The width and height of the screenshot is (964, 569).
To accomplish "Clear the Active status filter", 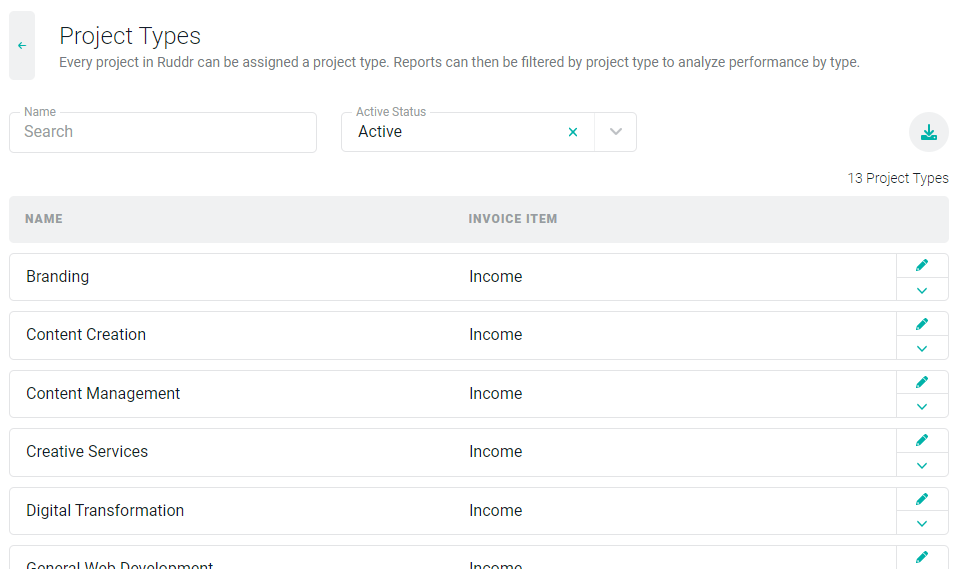I will coord(573,132).
